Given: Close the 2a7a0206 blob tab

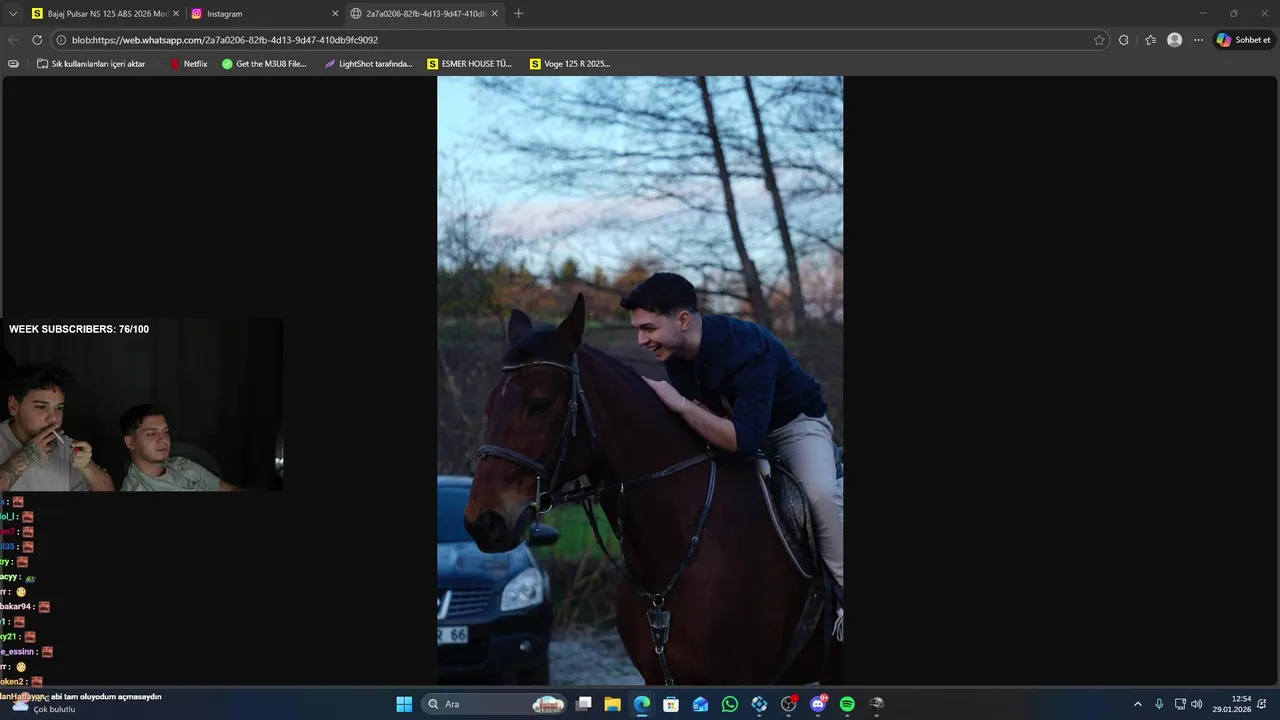Looking at the screenshot, I should click(x=494, y=14).
